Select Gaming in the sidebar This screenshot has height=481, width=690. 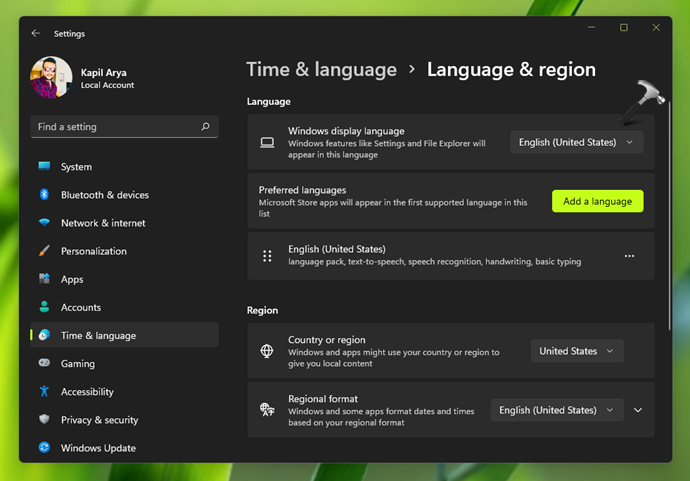[78, 364]
